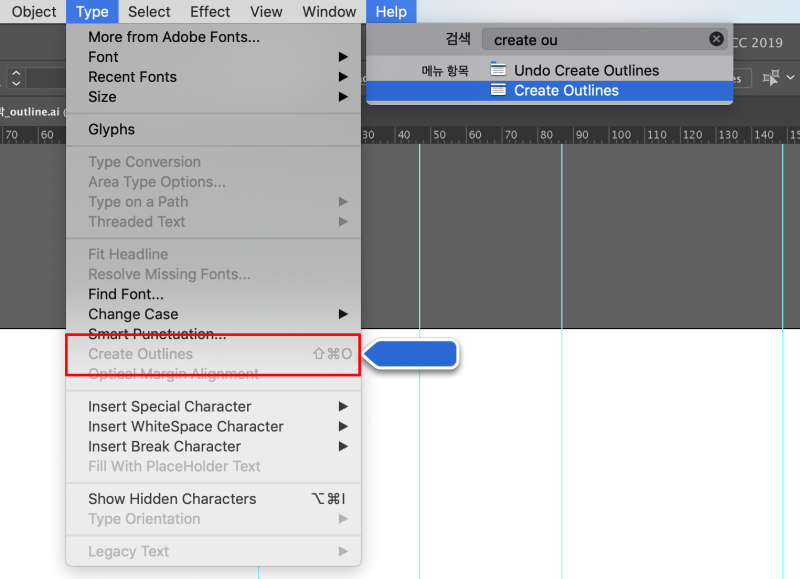Expand Insert Special Character submenu
The width and height of the screenshot is (800, 579).
click(213, 407)
